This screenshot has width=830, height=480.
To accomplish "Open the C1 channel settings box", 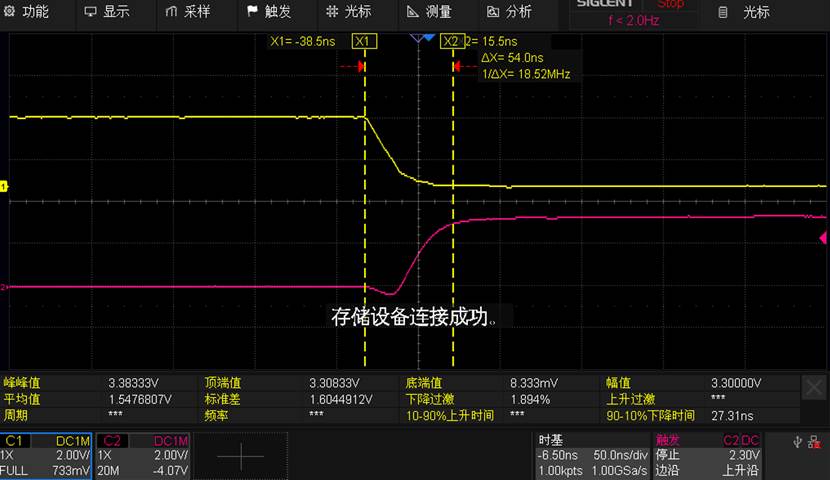I will click(46, 456).
